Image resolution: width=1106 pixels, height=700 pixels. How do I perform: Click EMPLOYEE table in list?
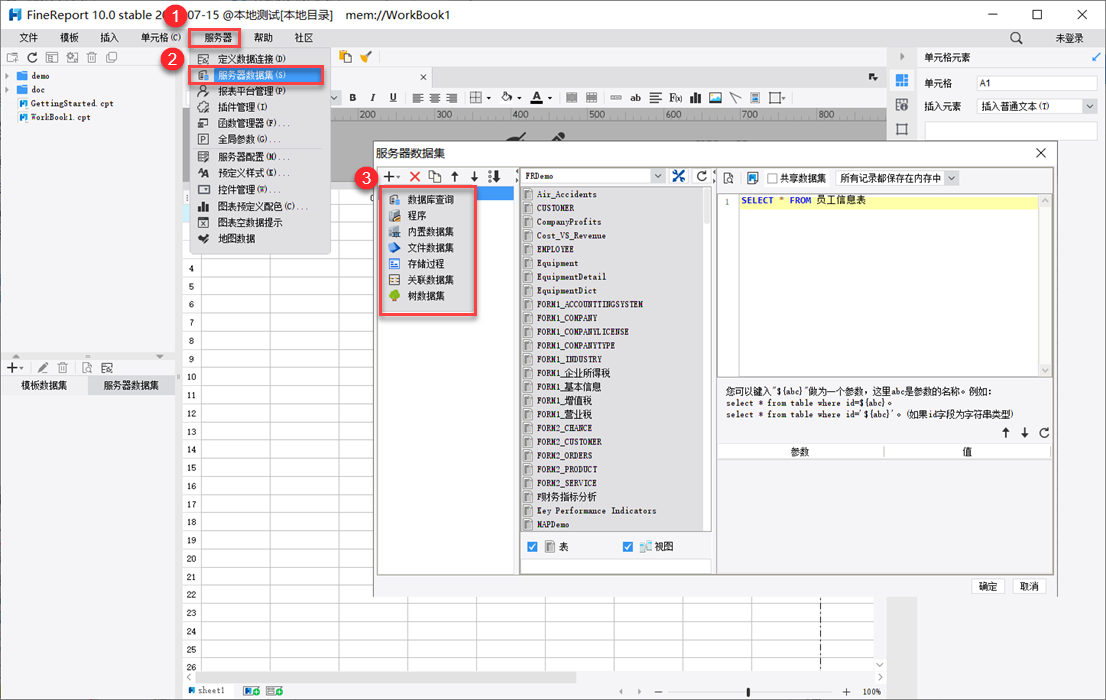(555, 249)
